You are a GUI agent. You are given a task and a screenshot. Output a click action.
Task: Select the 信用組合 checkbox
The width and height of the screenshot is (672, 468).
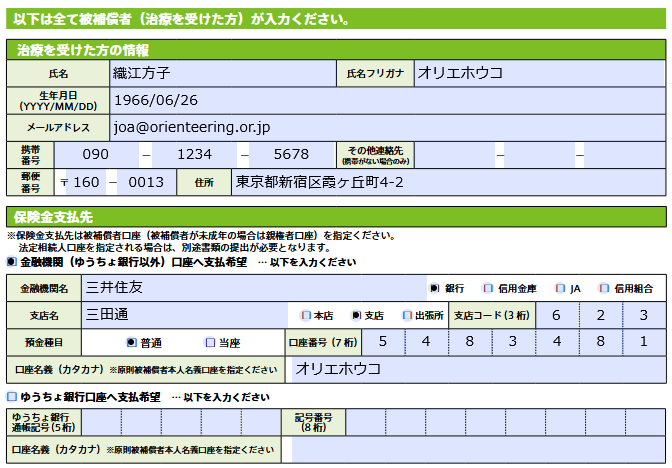604,288
